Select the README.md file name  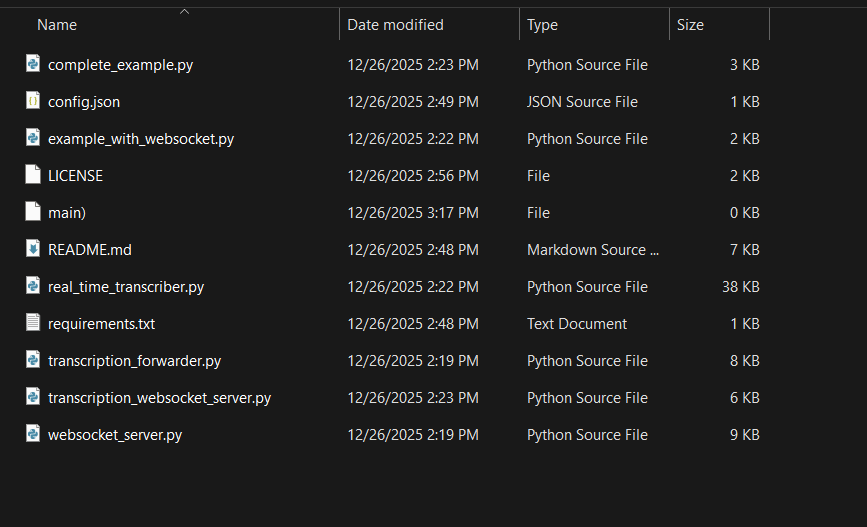(90, 250)
